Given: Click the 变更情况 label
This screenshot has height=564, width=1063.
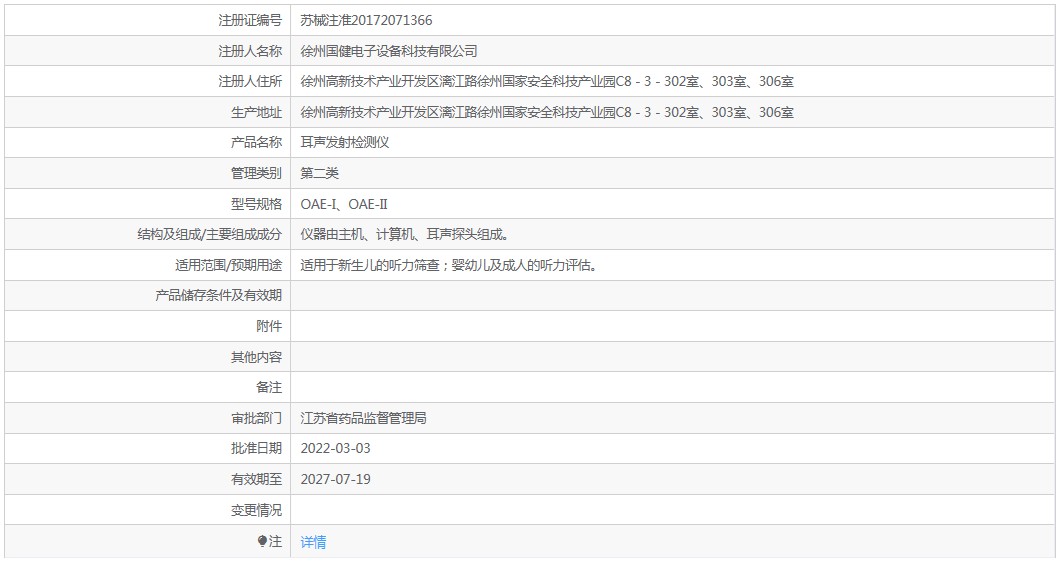Looking at the screenshot, I should (x=256, y=510).
